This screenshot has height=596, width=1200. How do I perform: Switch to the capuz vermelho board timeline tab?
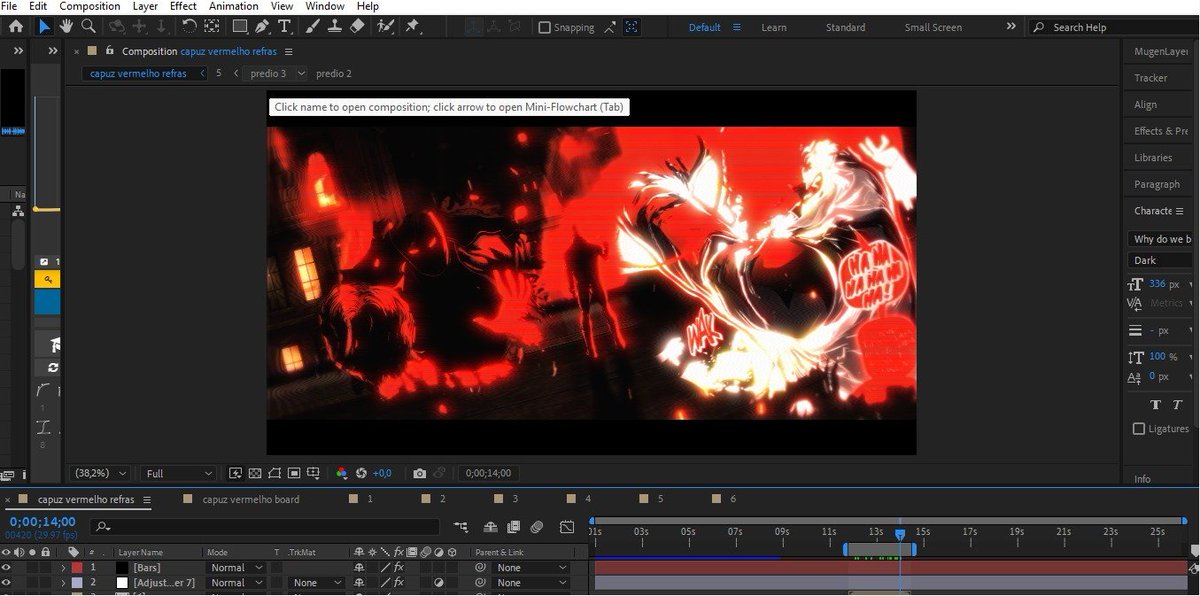(x=250, y=499)
